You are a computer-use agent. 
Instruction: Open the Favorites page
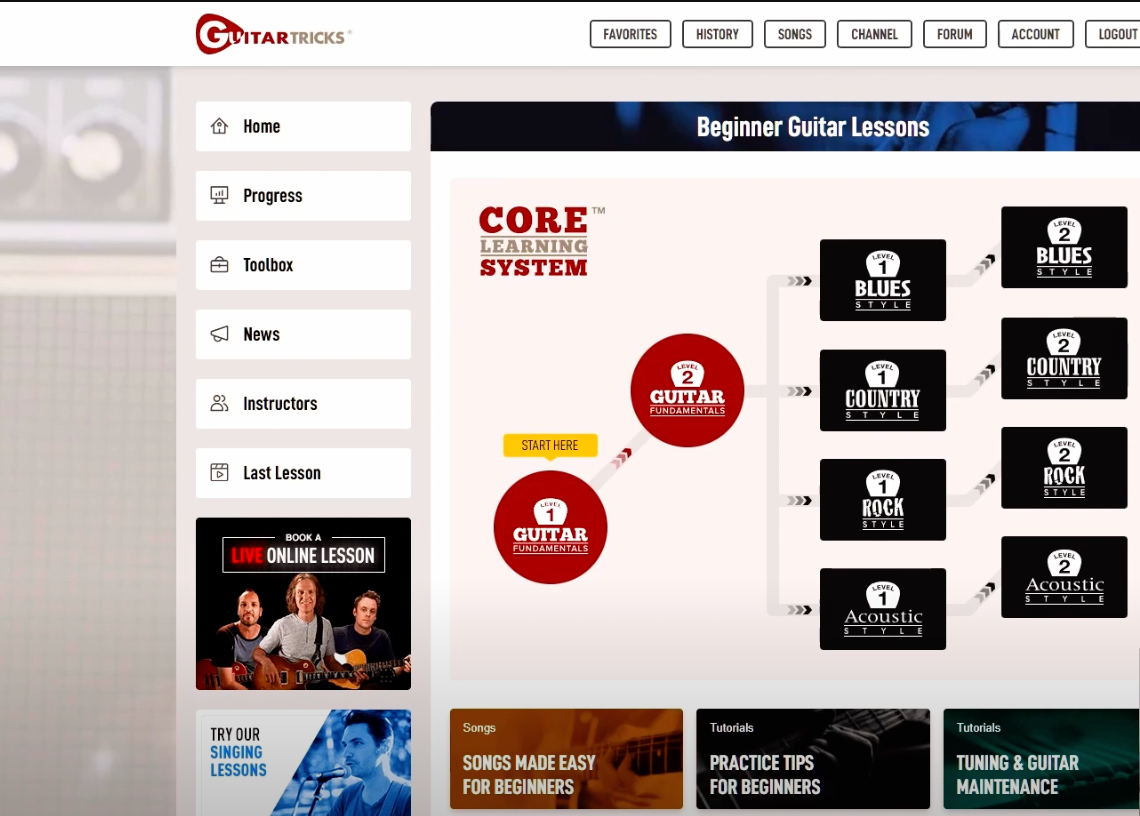click(630, 34)
